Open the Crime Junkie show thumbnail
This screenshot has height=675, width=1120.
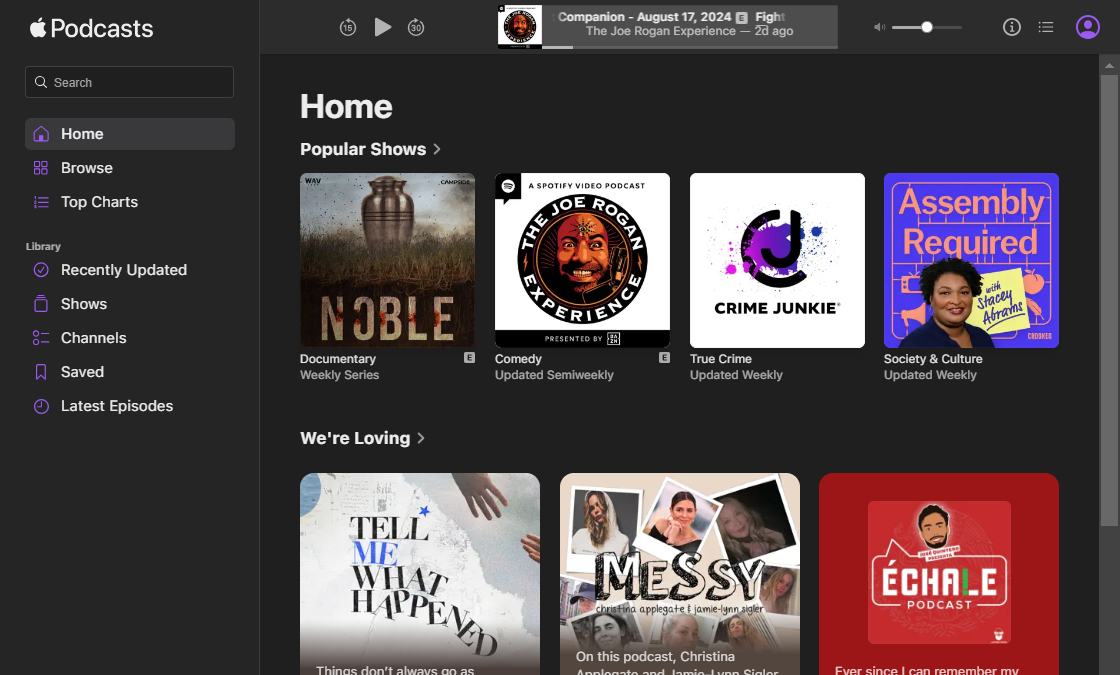[x=777, y=260]
